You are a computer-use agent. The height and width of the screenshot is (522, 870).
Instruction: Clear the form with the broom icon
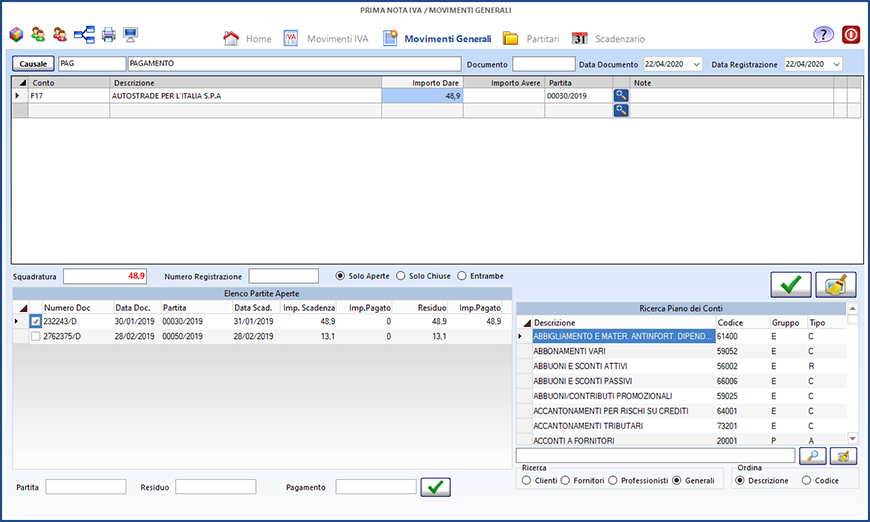tap(836, 285)
